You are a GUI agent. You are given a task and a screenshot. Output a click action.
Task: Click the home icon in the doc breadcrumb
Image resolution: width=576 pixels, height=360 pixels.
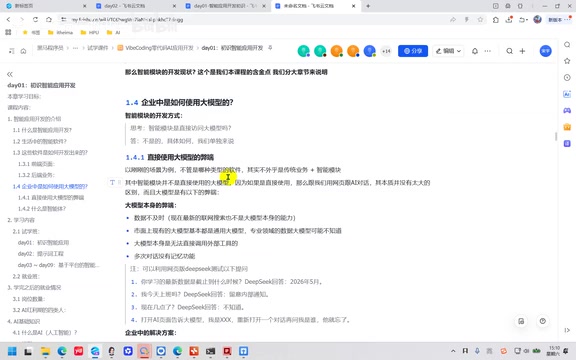tap(24, 51)
